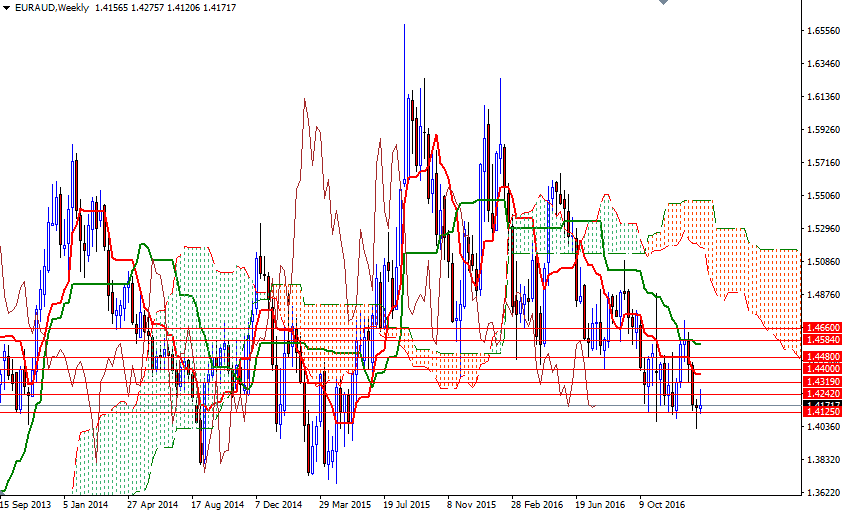Click the 29 Mar 2015 date label
842x512 pixels.
tap(345, 504)
